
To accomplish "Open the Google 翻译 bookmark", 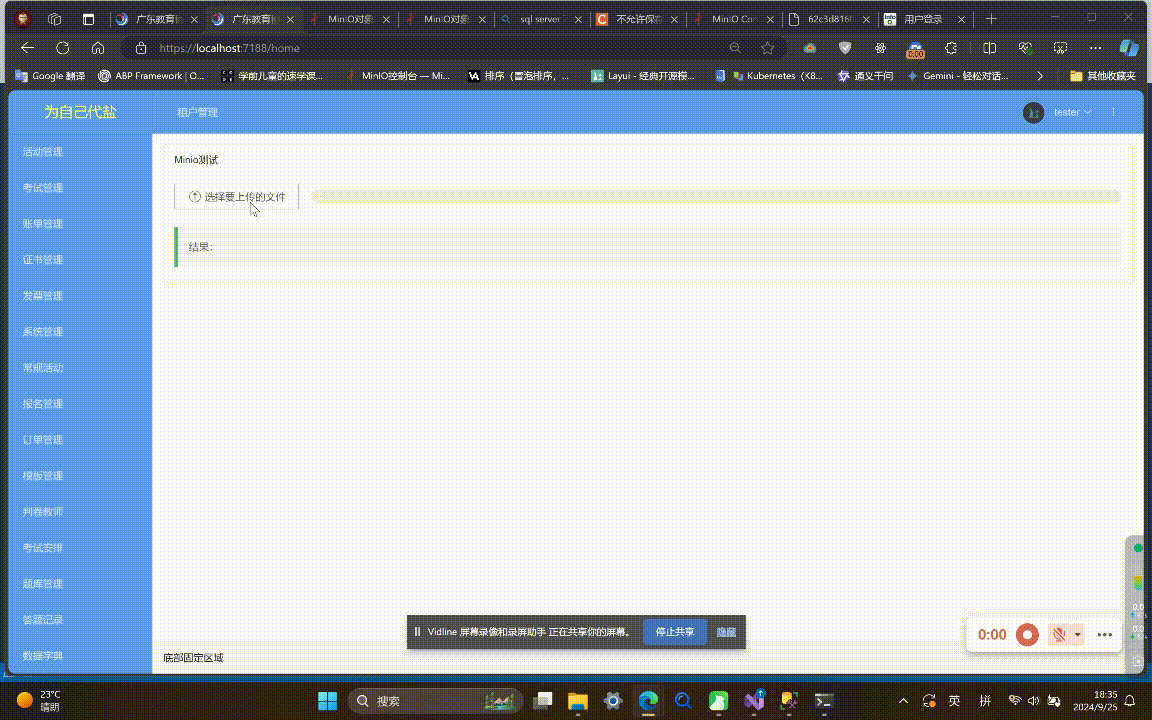I will [50, 76].
